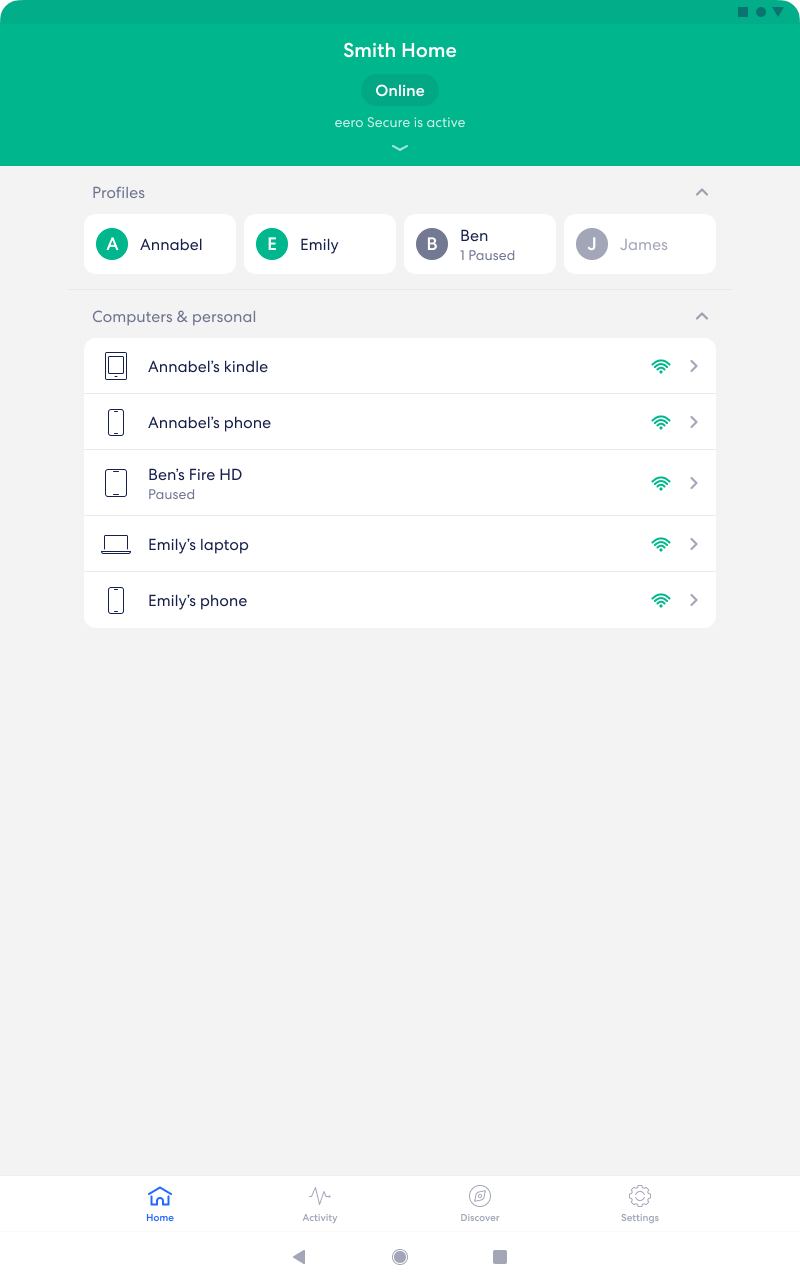Expand the Smith Home network details chevron
Viewport: 800px width, 1280px height.
pos(400,147)
